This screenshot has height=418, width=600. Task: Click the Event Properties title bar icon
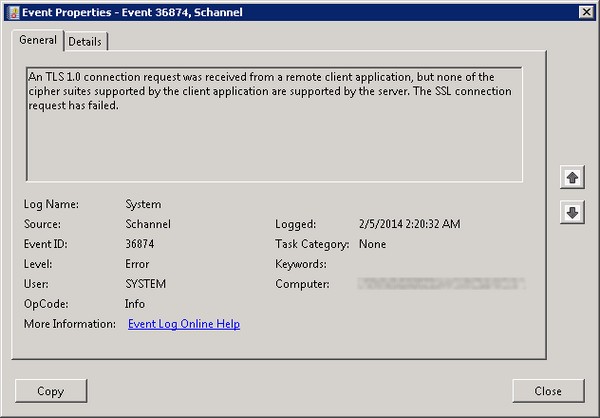coord(13,13)
